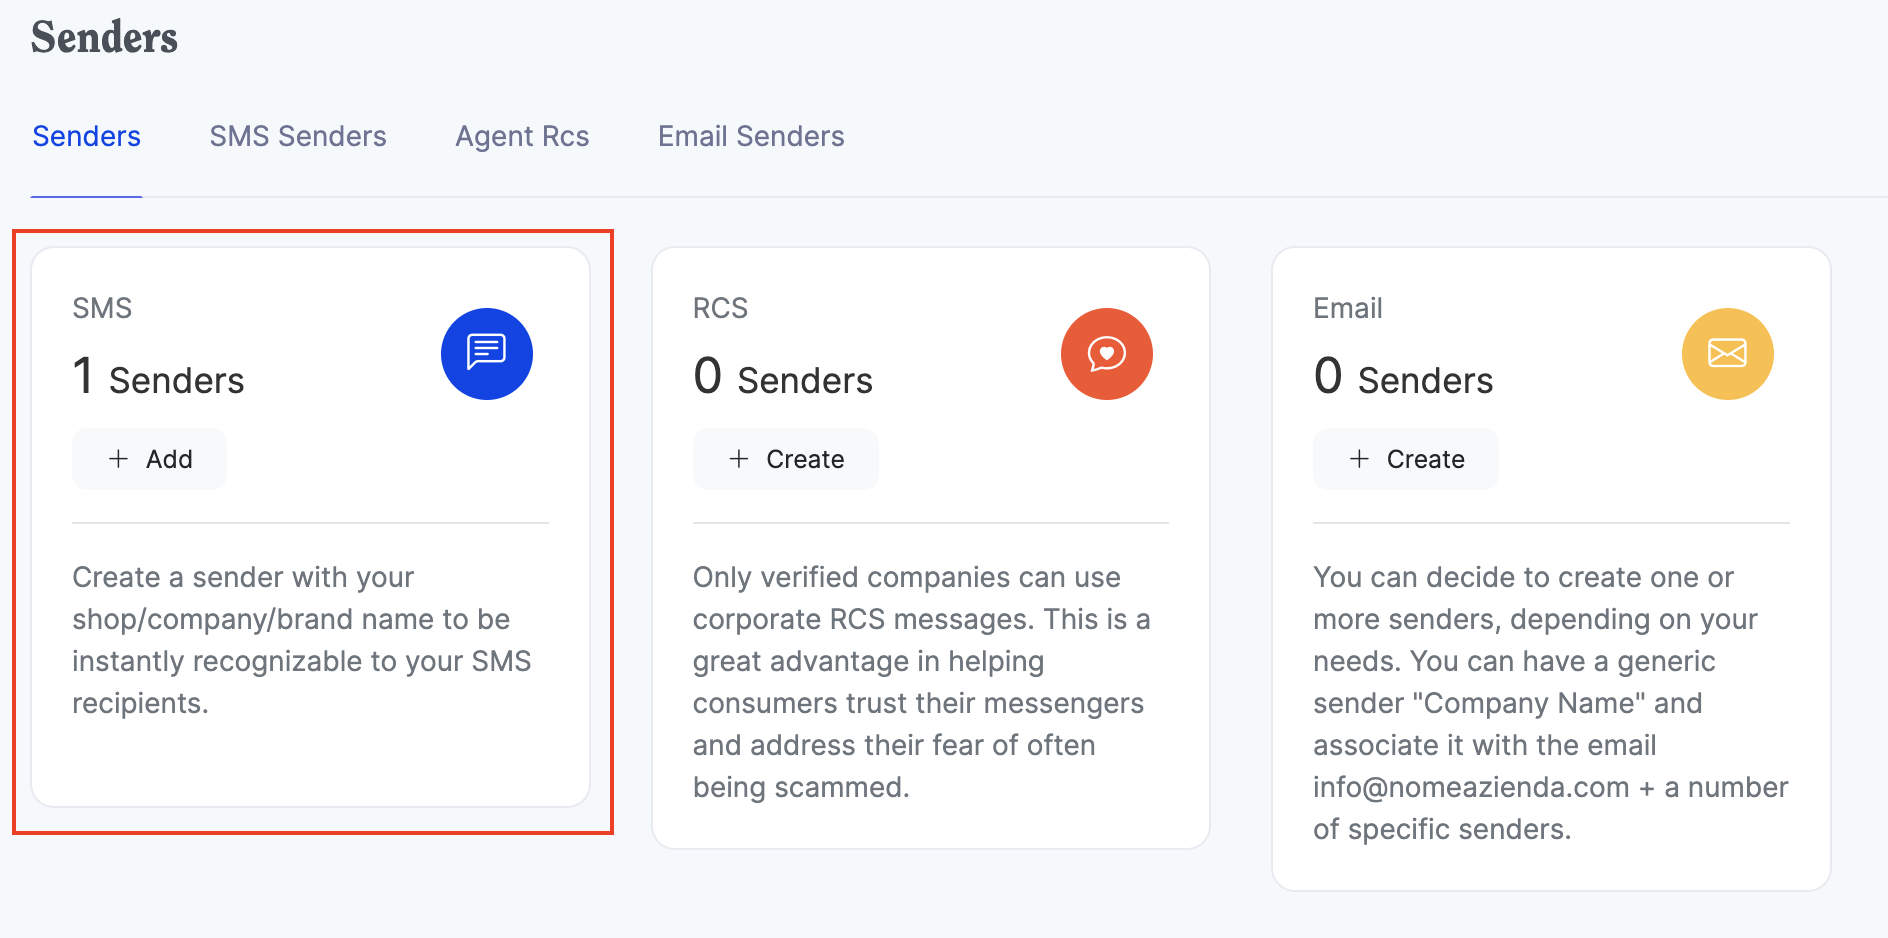Viewport: 1888px width, 938px height.
Task: Click the "0 Senders" count in RCS card
Action: [783, 379]
